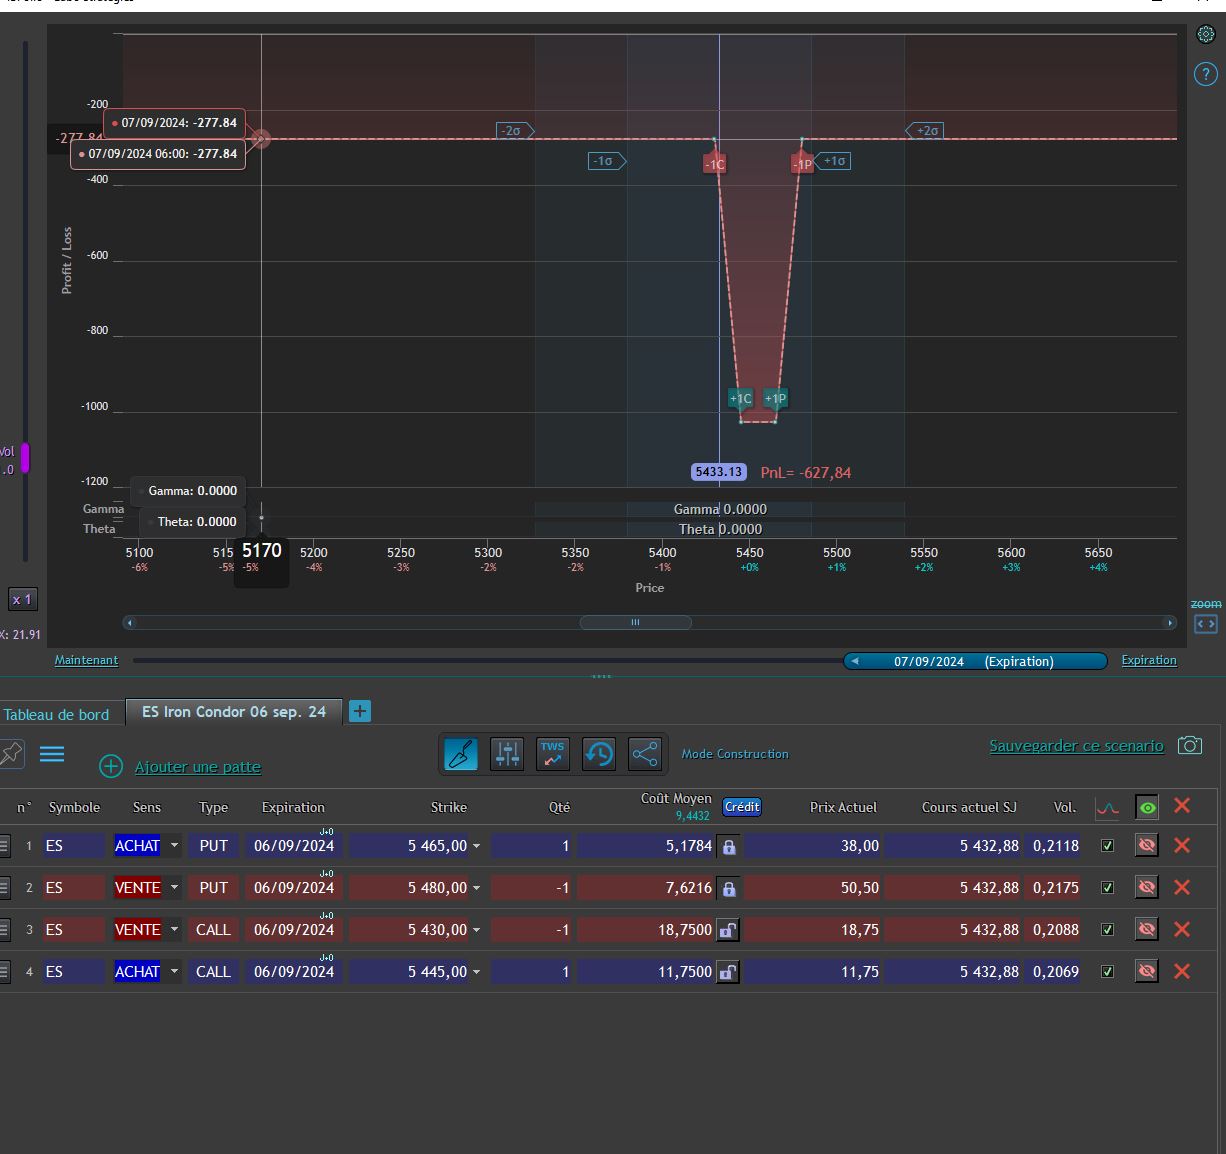Open strike dropdown for 5 480,00
The height and width of the screenshot is (1154, 1226).
[x=476, y=889]
